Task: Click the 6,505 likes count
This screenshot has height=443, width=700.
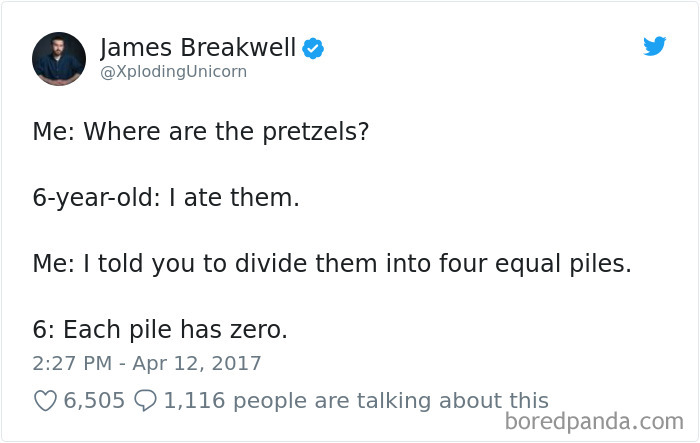Action: point(94,401)
